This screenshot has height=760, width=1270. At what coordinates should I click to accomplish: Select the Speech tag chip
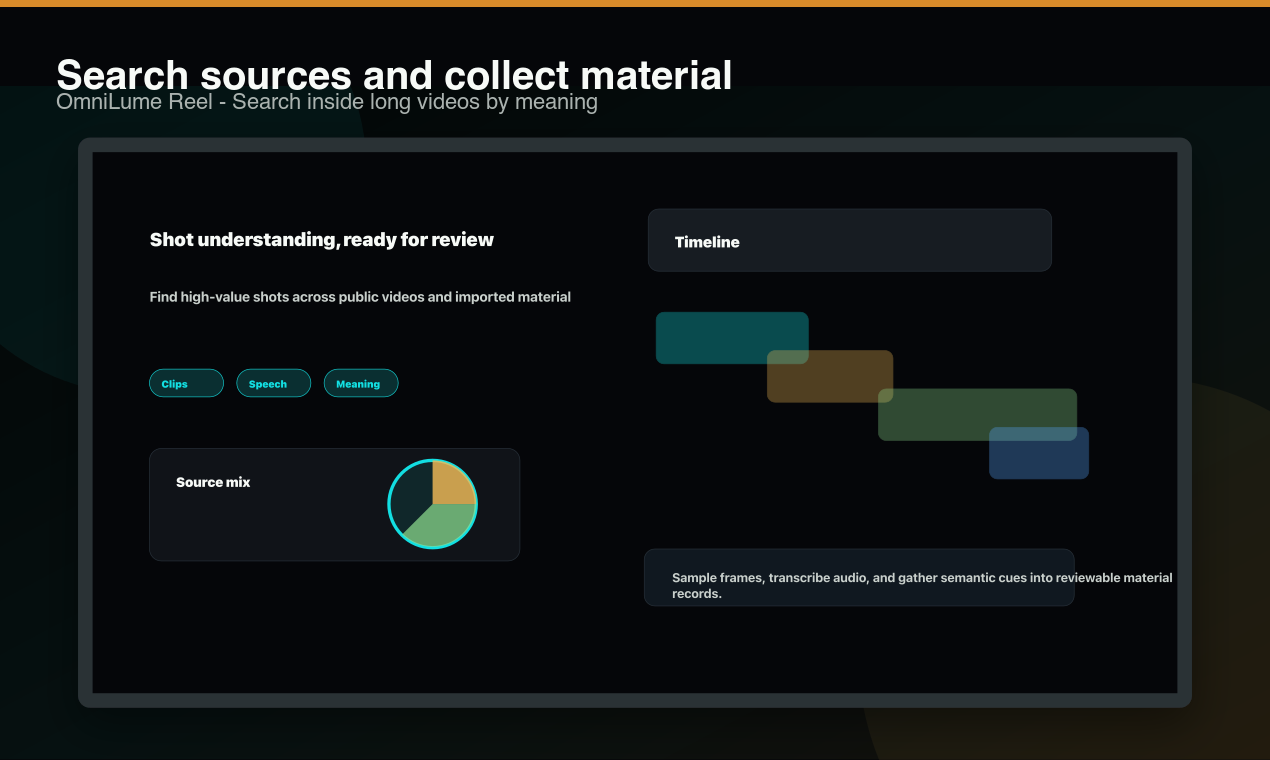pyautogui.click(x=273, y=383)
